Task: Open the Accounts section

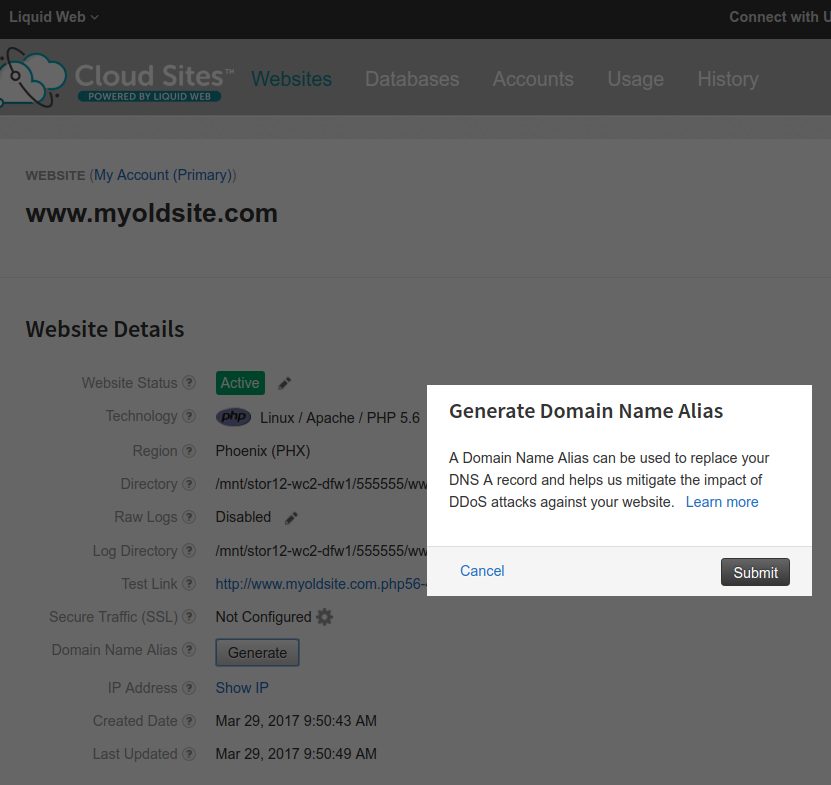Action: coord(533,79)
